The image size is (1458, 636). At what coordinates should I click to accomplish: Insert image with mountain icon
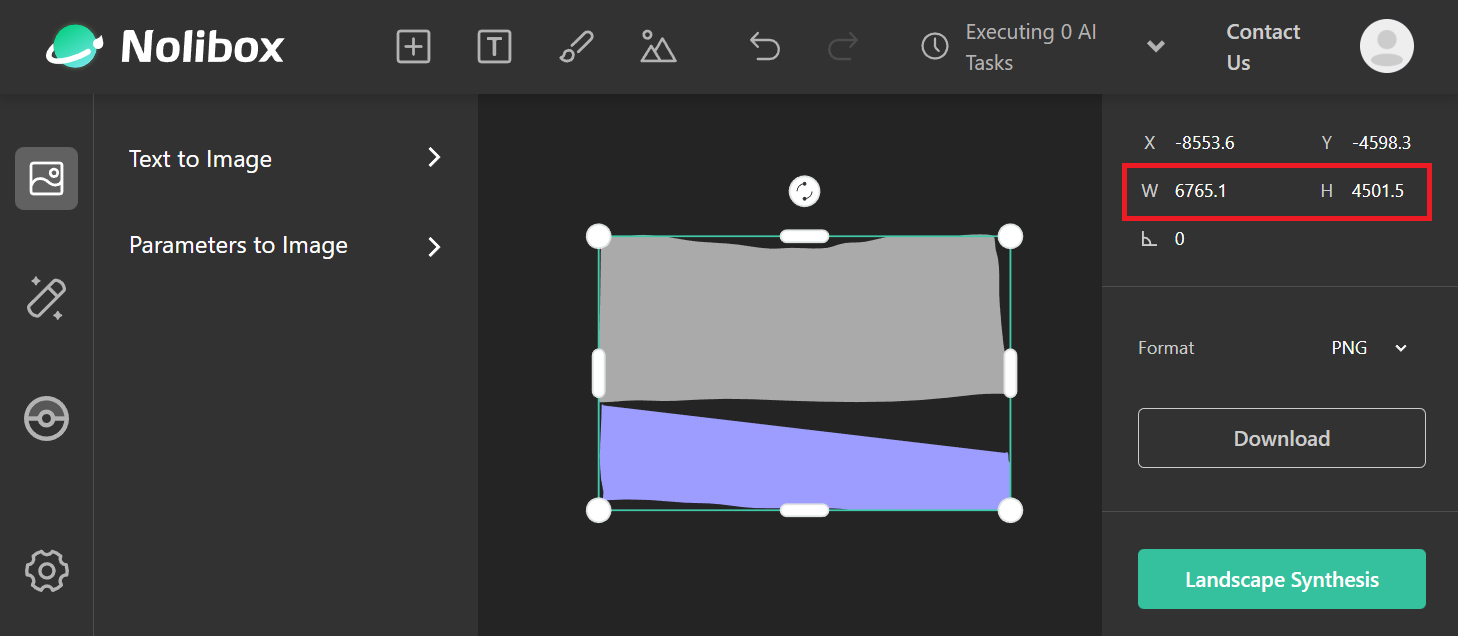point(658,47)
